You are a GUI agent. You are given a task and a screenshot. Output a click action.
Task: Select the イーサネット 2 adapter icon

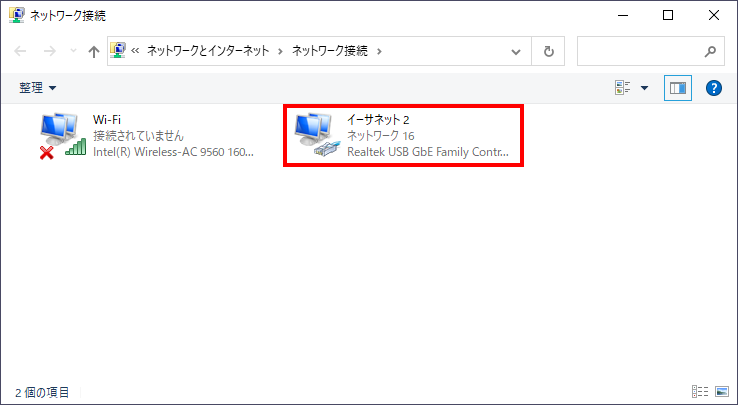tap(316, 136)
